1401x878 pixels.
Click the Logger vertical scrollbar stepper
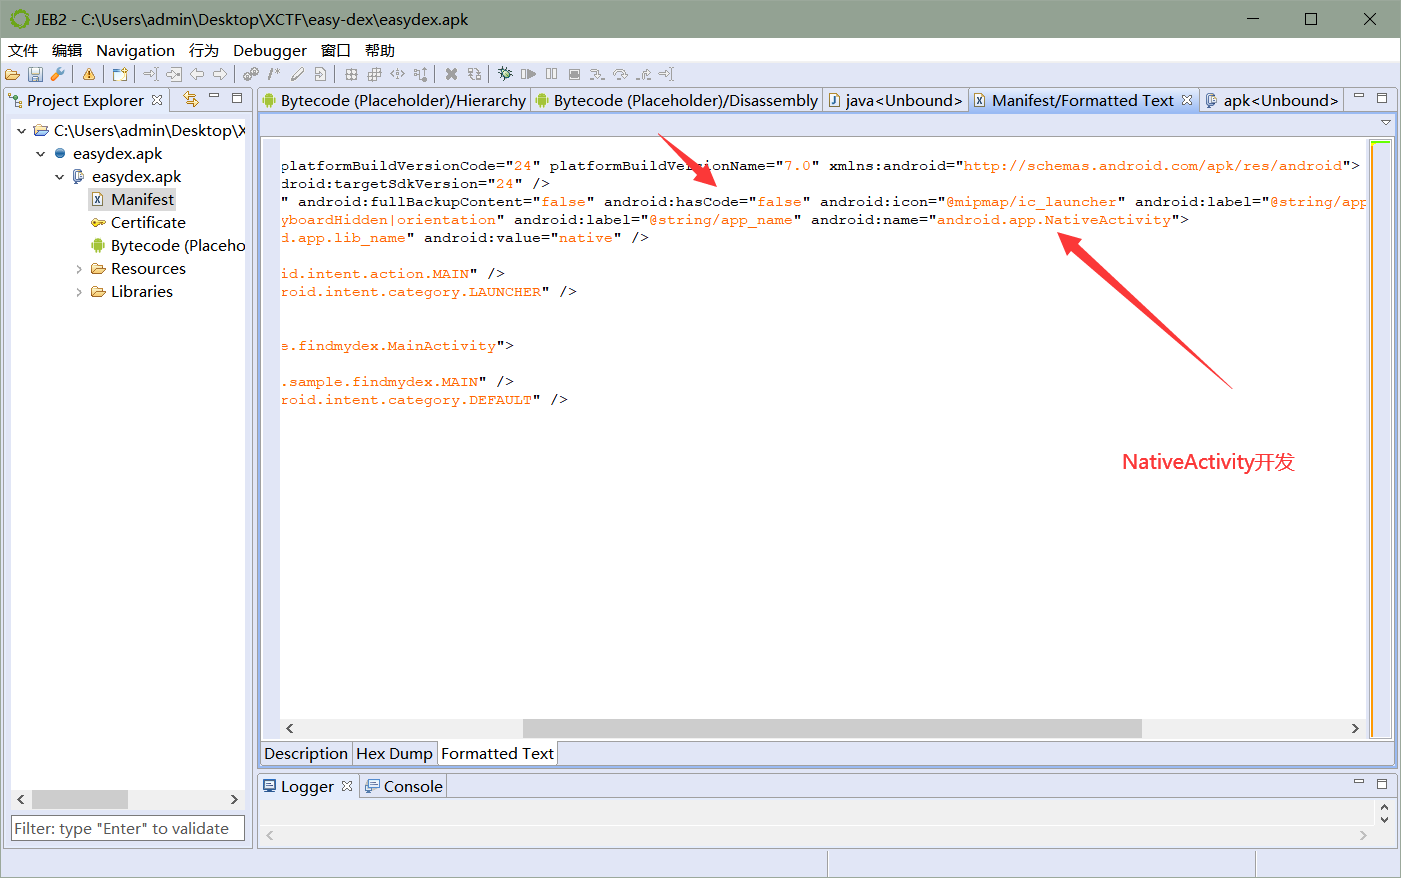pos(1384,812)
